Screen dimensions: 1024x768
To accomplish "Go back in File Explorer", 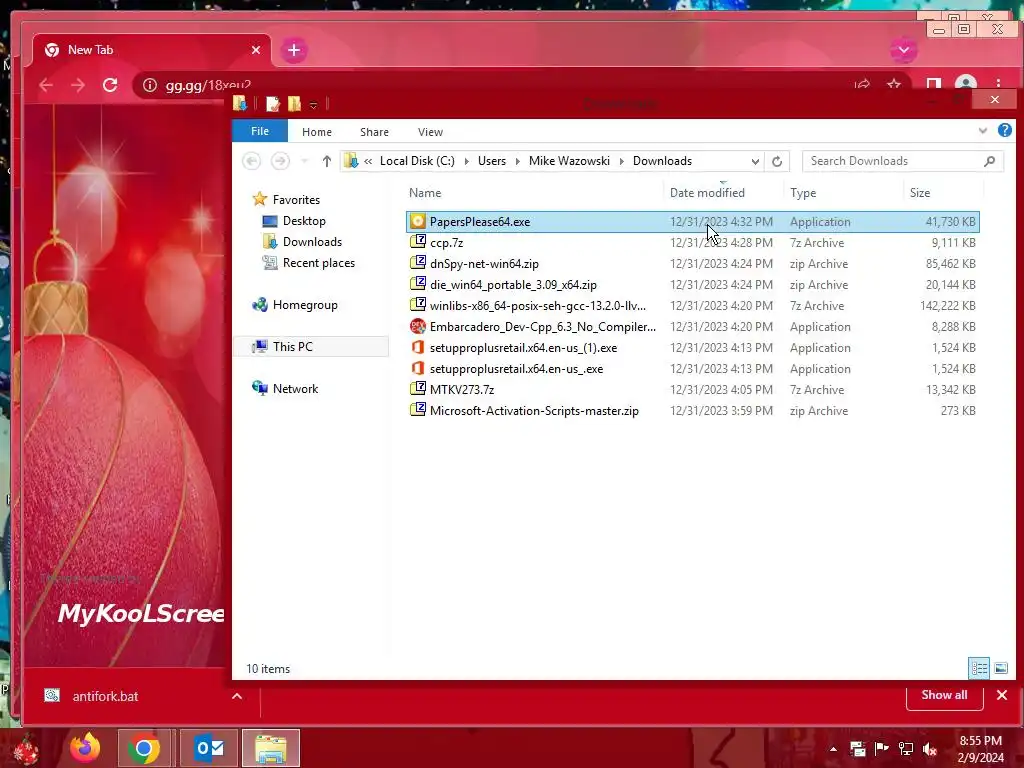I will click(251, 161).
